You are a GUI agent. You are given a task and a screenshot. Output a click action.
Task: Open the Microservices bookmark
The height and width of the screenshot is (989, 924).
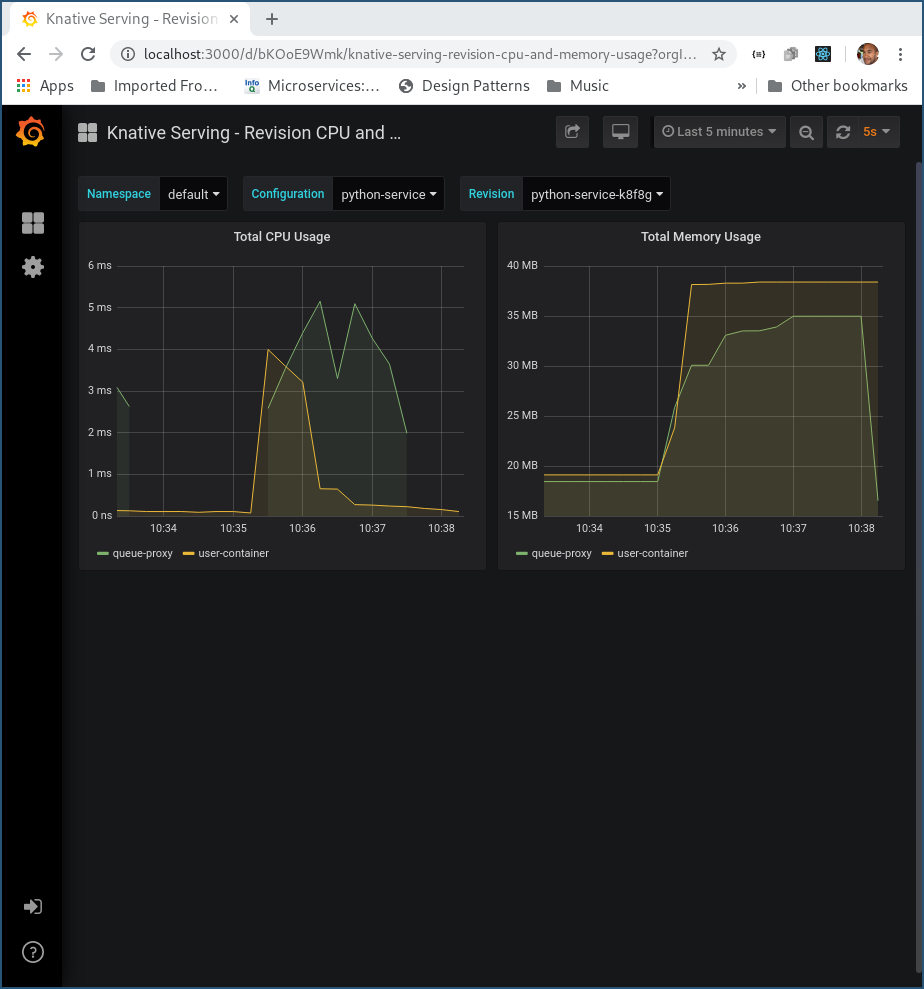[312, 86]
